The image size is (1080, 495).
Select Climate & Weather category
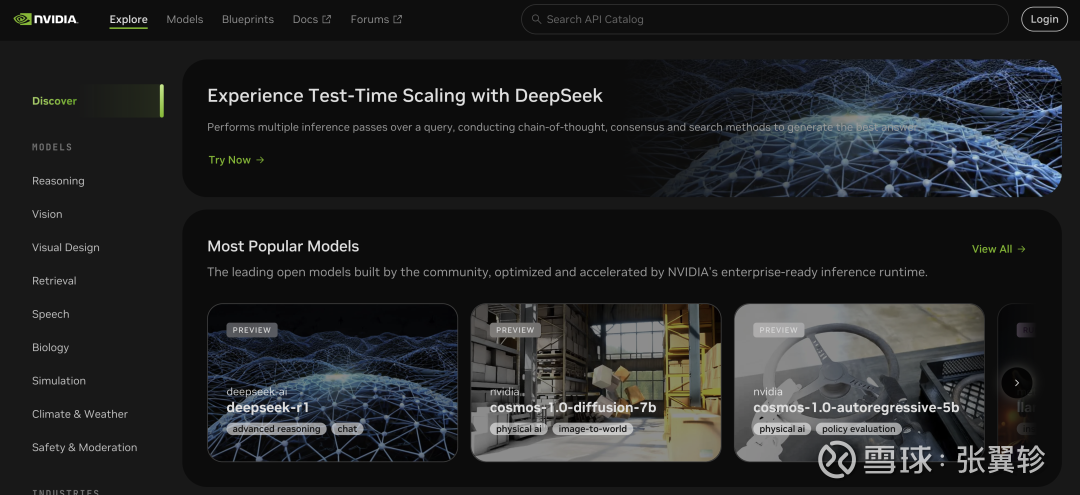click(80, 414)
